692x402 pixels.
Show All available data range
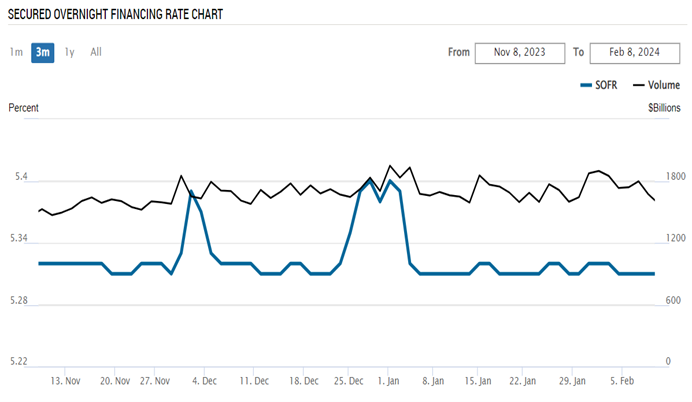[x=96, y=52]
